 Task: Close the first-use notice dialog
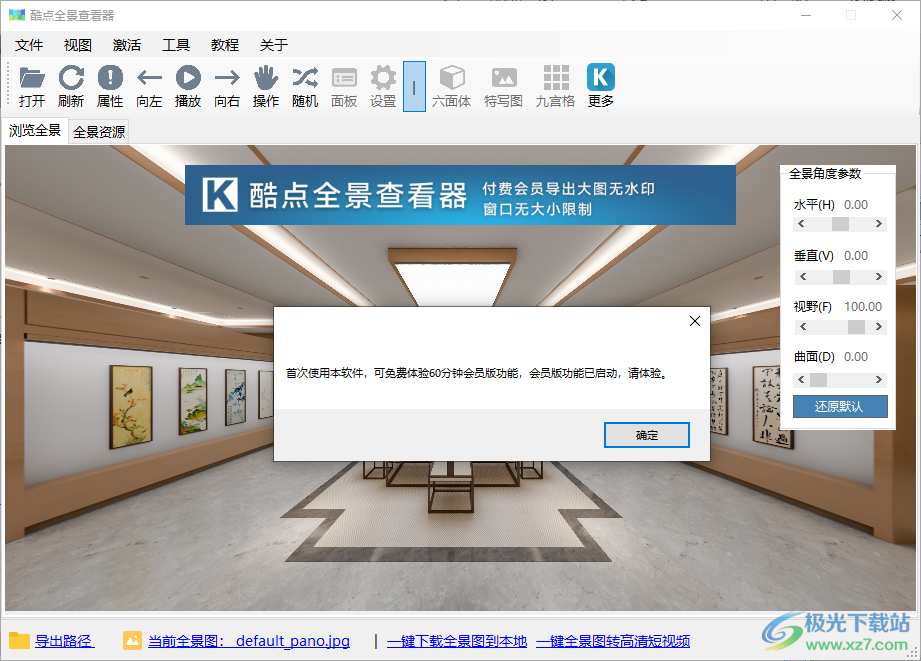pyautogui.click(x=695, y=321)
